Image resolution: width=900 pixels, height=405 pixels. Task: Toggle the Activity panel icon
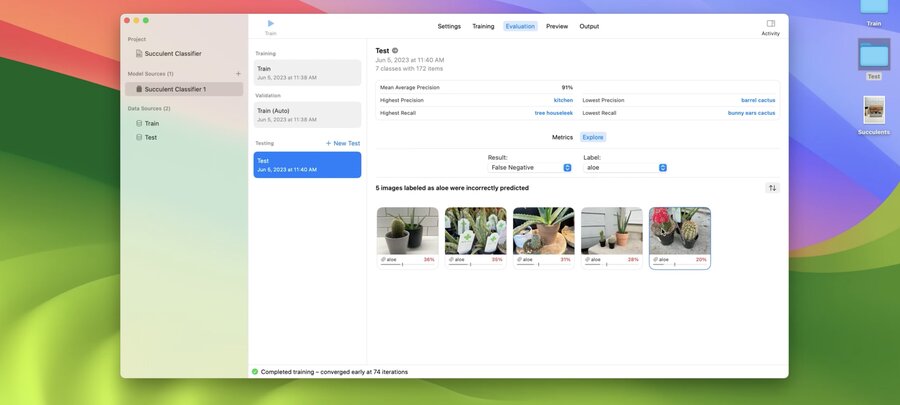point(771,24)
